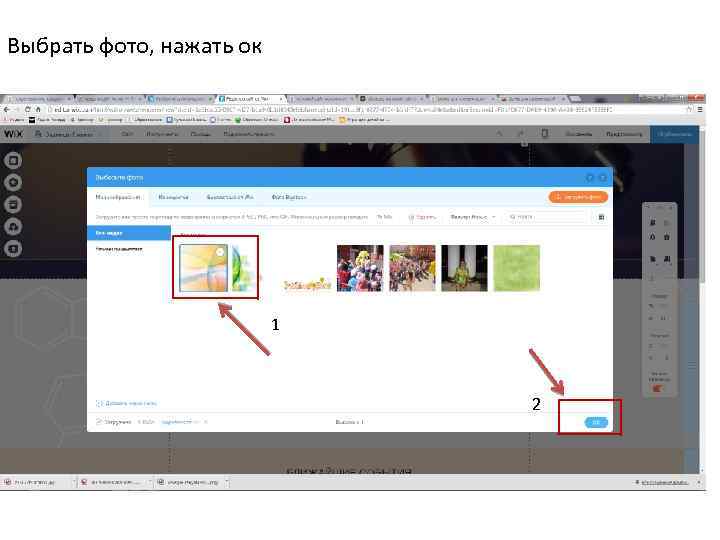Confirm selection with the blue OK button
The width and height of the screenshot is (720, 540).
coord(596,422)
